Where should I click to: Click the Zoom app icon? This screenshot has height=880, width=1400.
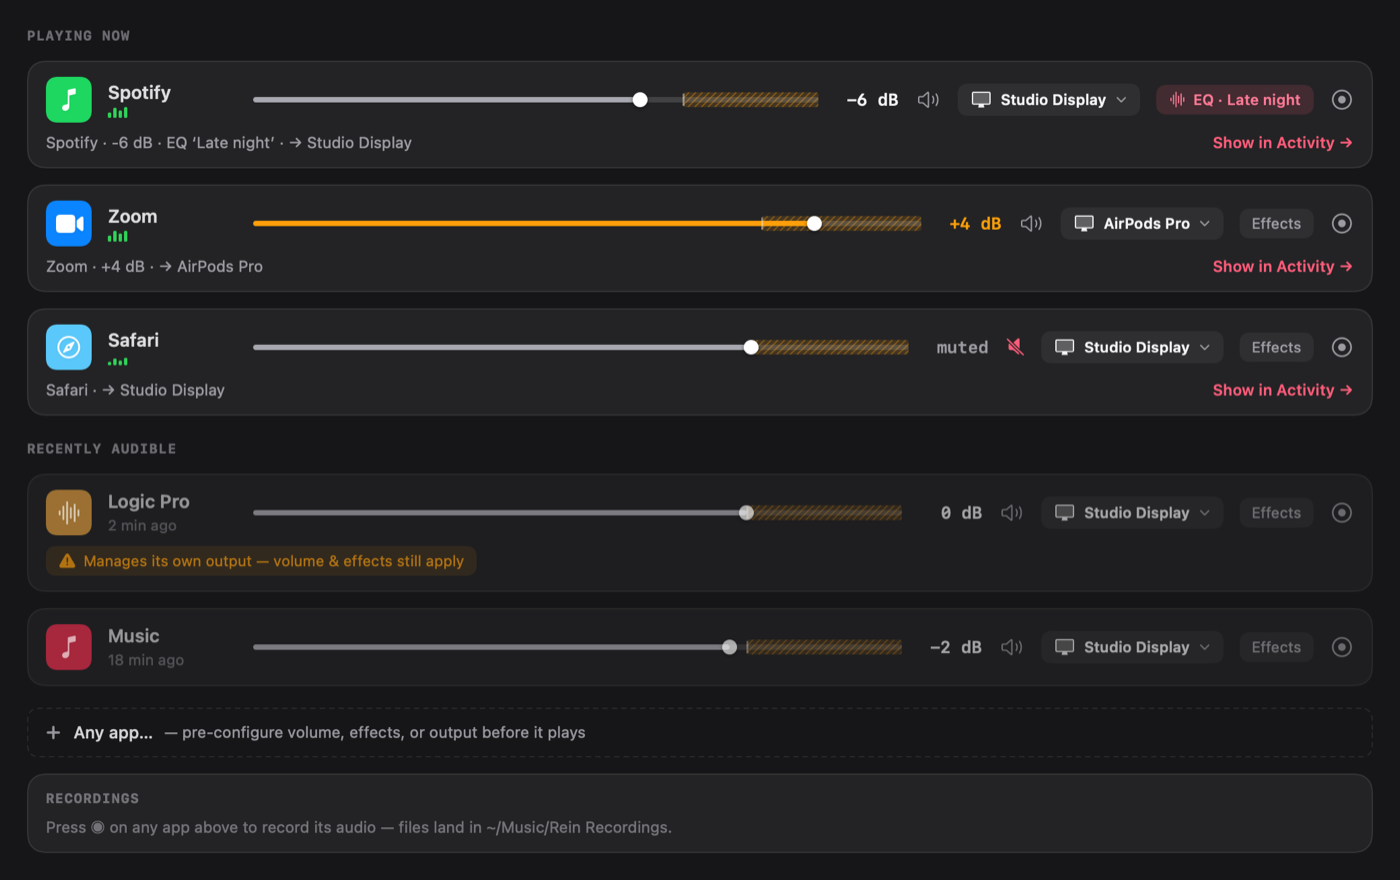coord(69,224)
